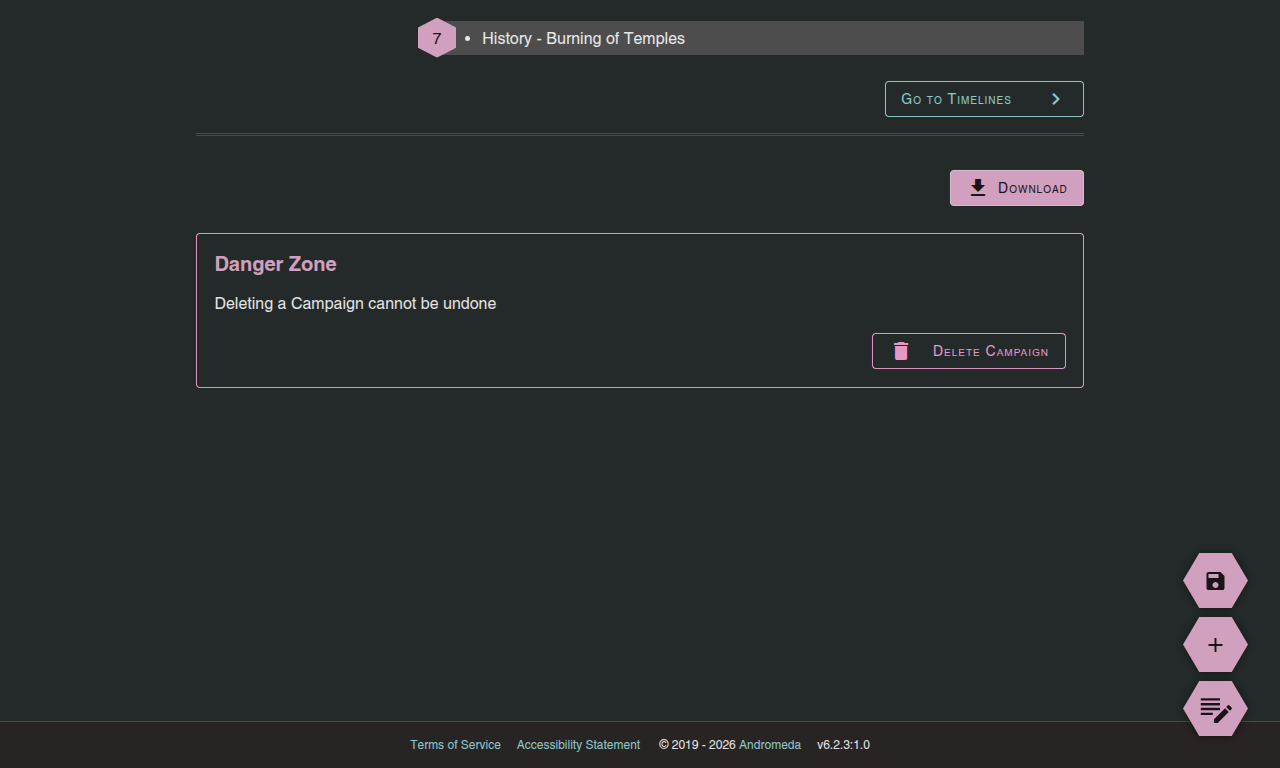Open the edit notes pencil hexagon
Viewport: 1280px width, 768px height.
[x=1214, y=708]
